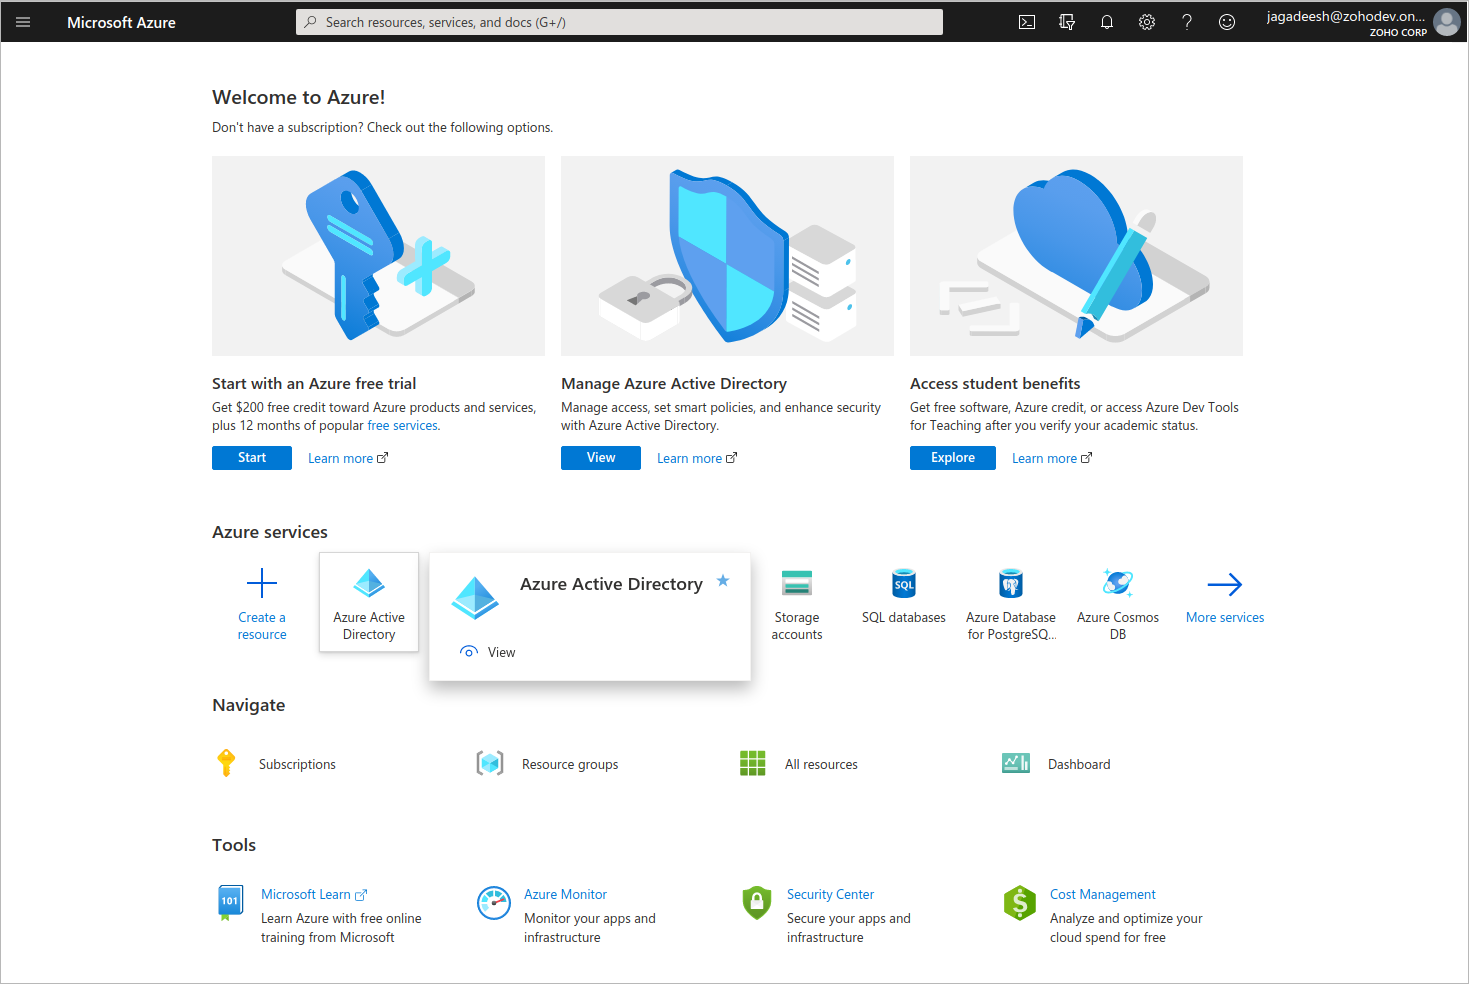Click the More services arrow icon
Screen dimensions: 1469x984
tap(1225, 584)
